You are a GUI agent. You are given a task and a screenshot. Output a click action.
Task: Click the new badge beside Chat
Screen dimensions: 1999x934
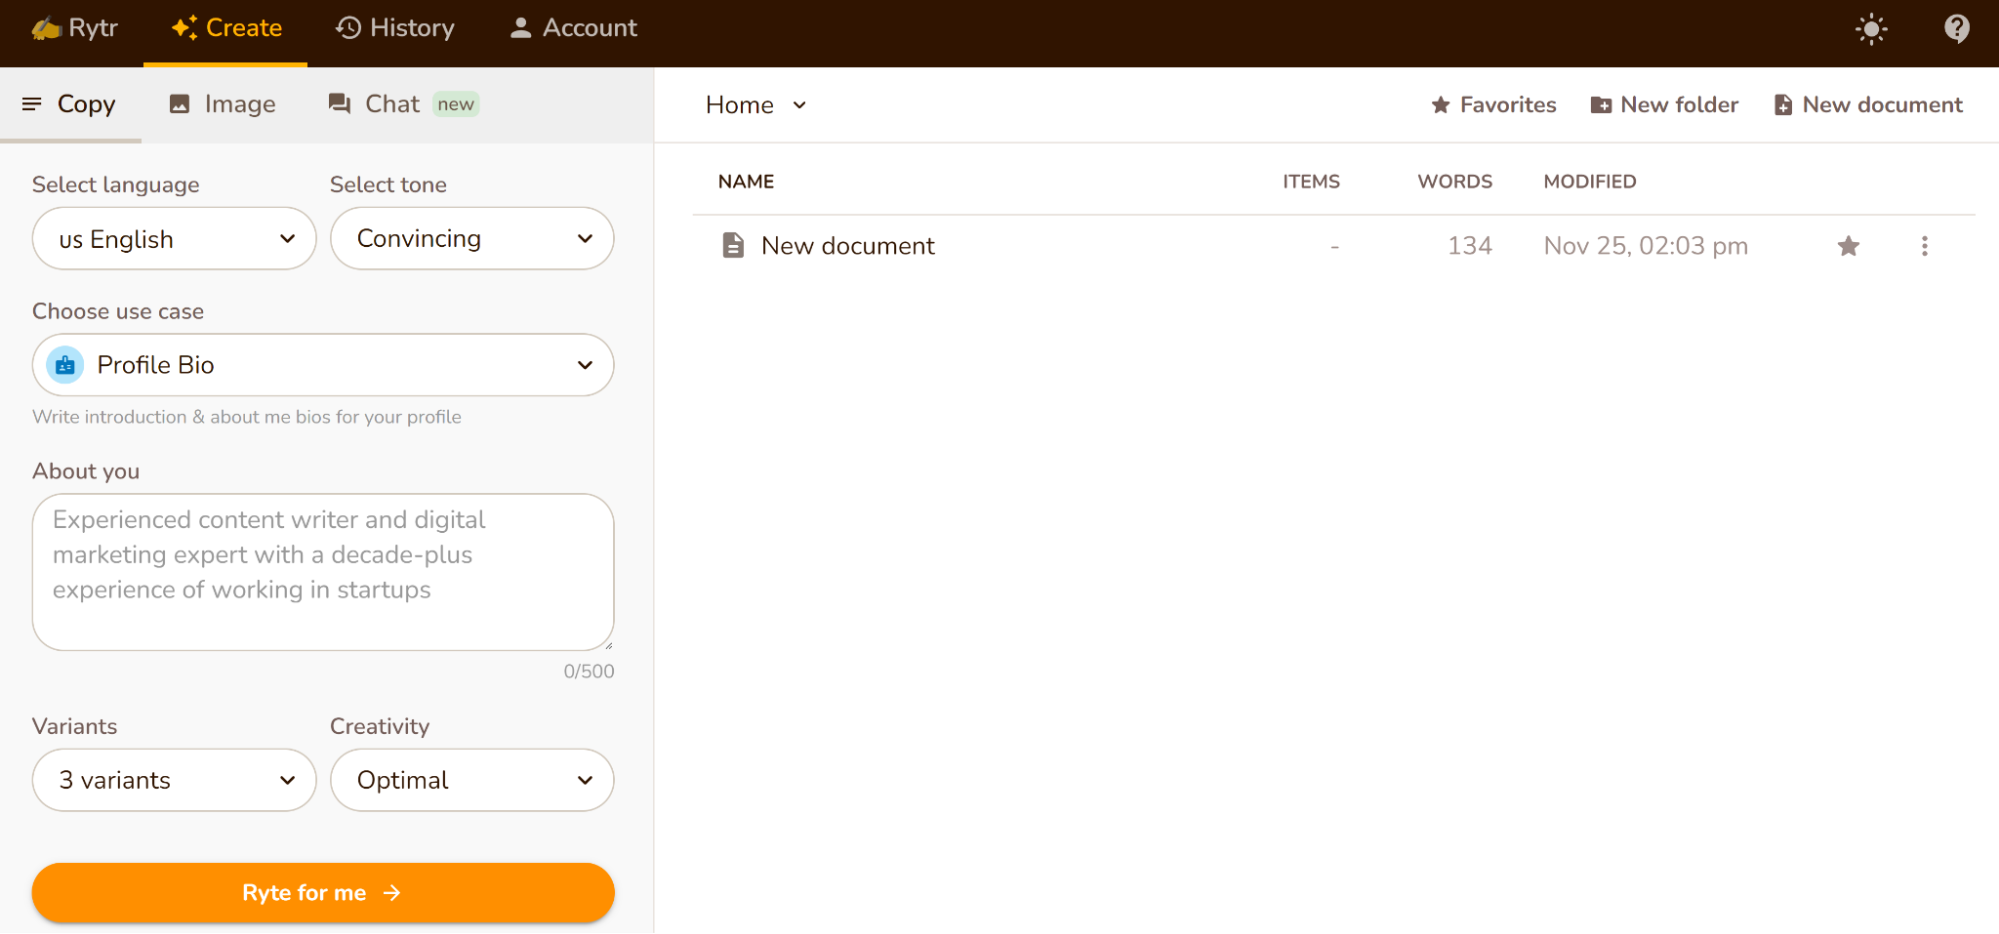(456, 104)
